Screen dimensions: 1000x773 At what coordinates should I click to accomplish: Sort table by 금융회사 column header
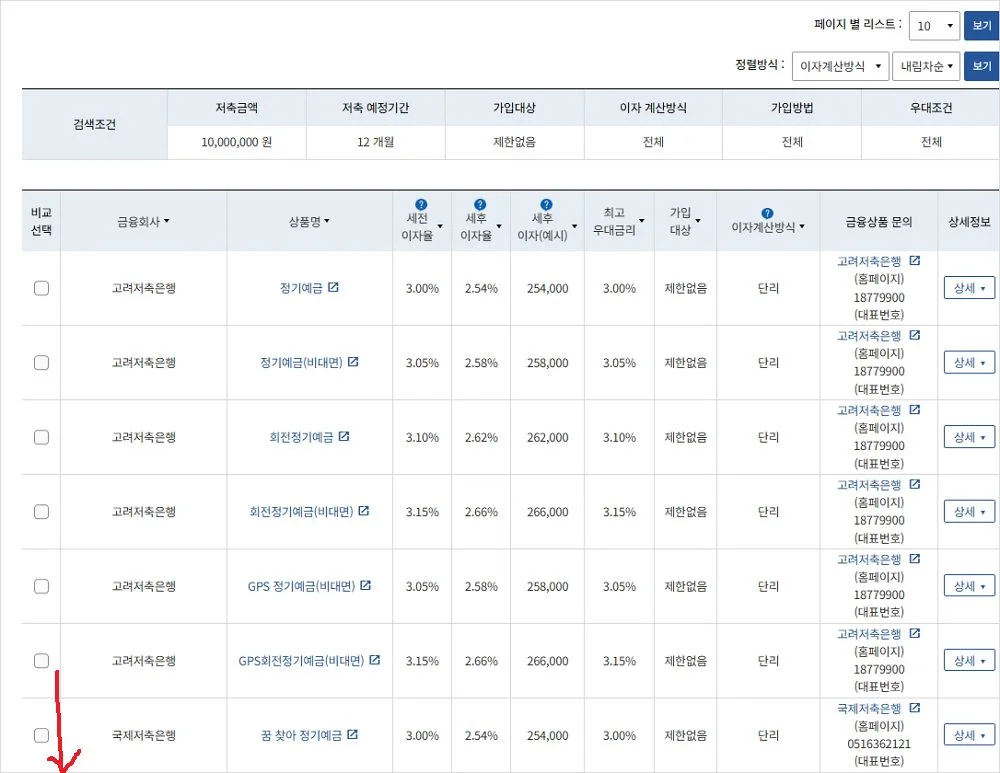click(143, 221)
